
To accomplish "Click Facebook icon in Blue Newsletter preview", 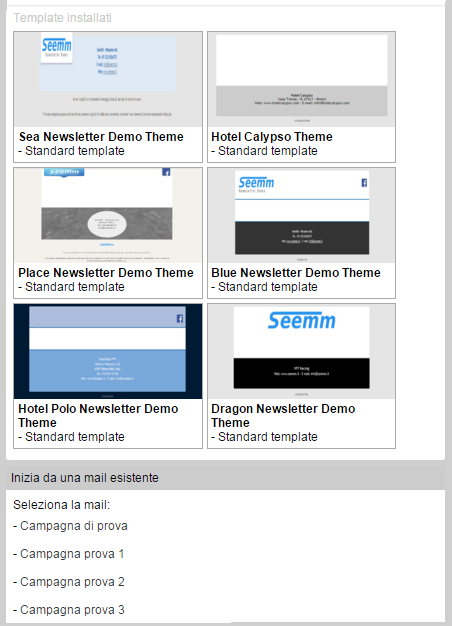I will click(x=364, y=183).
